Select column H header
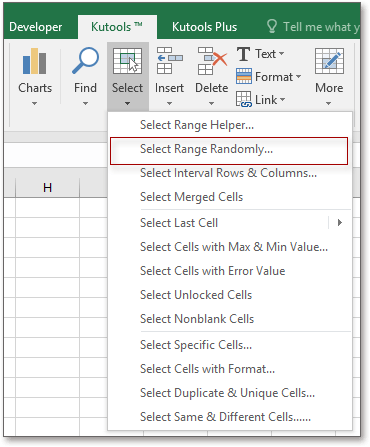This screenshot has height=447, width=370. tap(47, 188)
